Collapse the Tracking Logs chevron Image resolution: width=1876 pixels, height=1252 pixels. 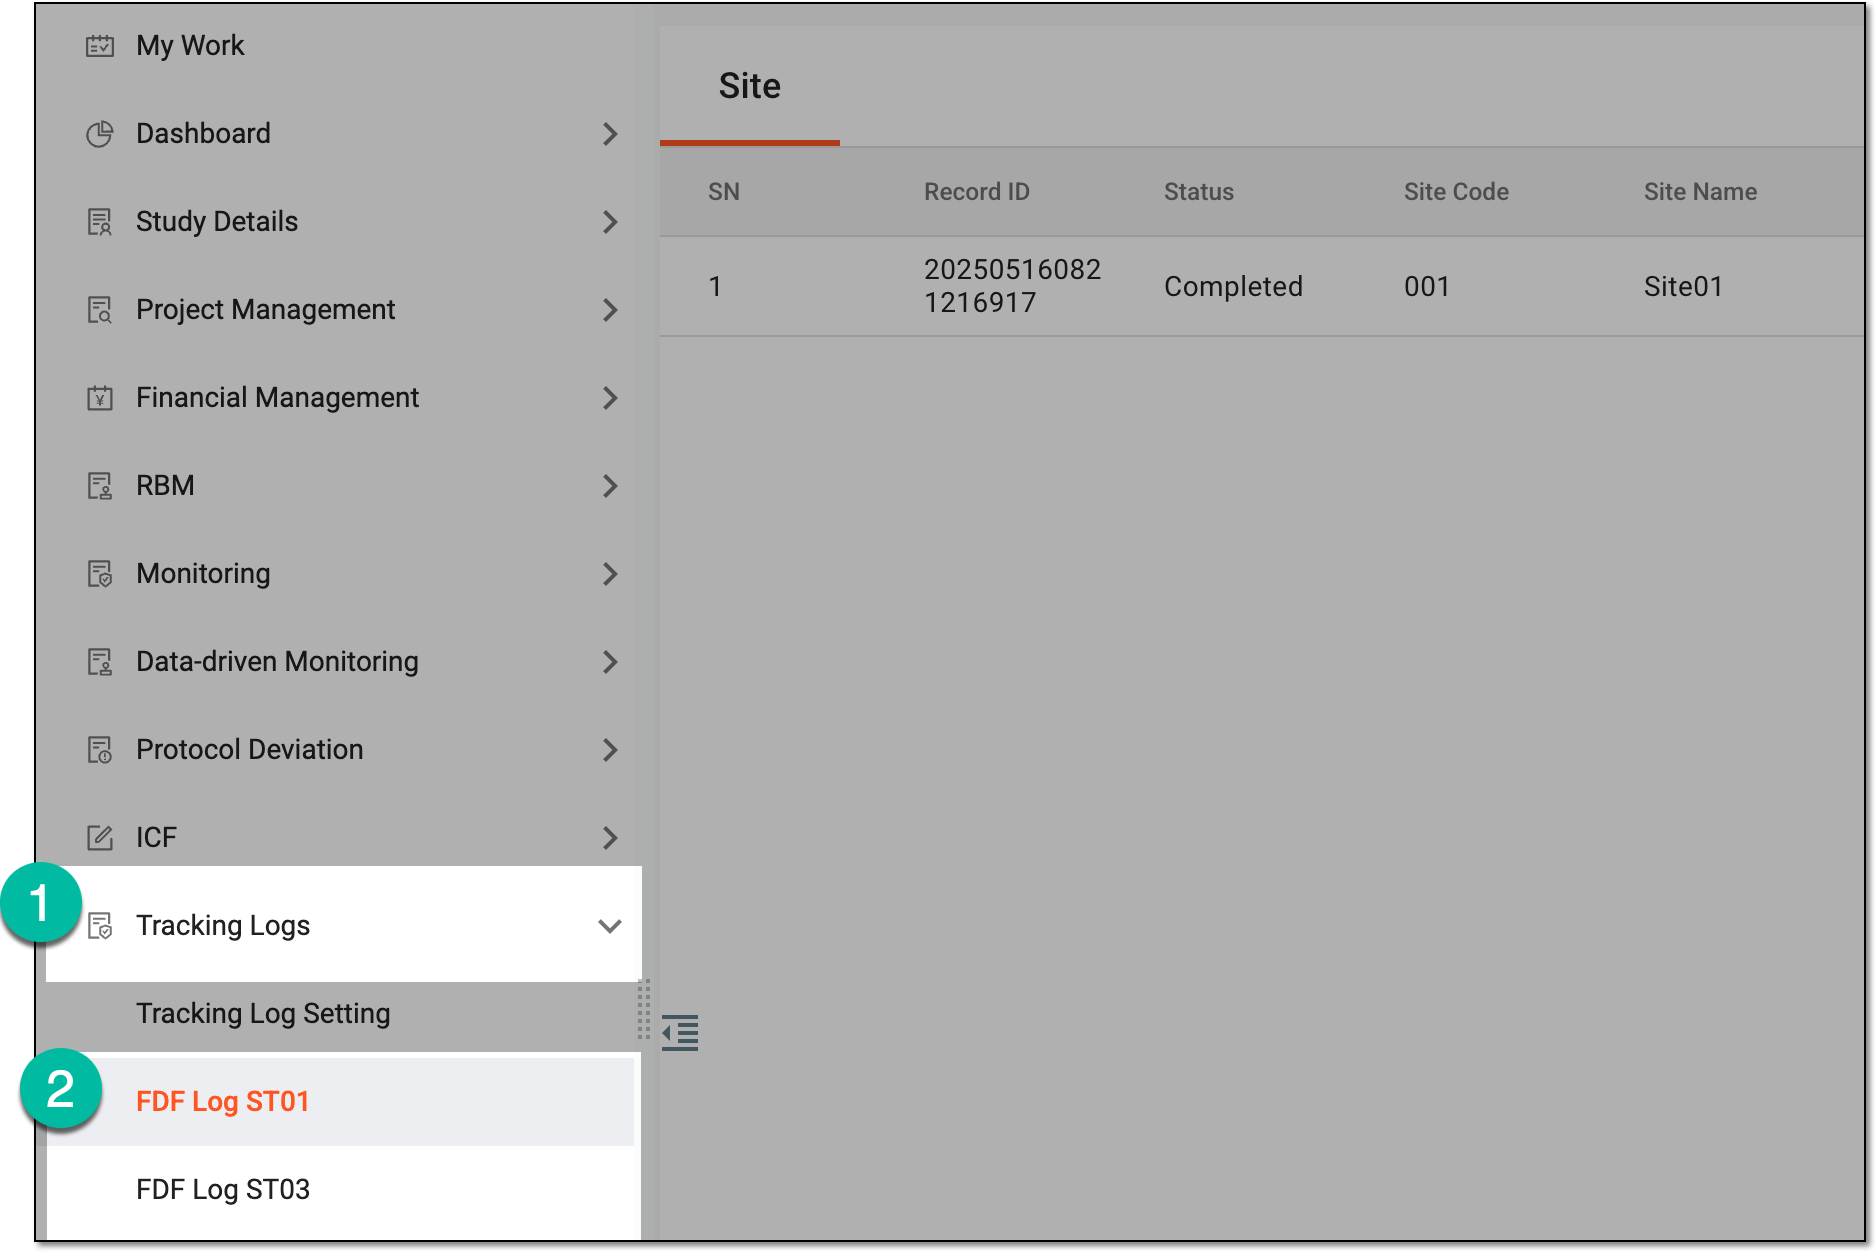click(610, 926)
